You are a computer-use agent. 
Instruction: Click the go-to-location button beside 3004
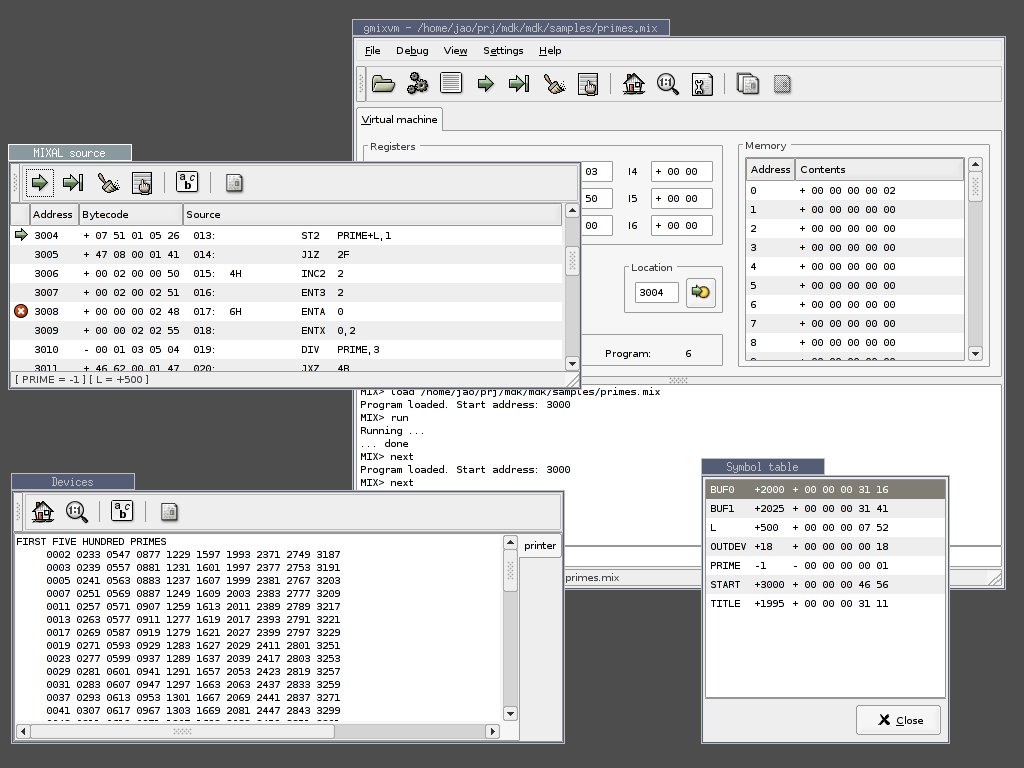(701, 292)
